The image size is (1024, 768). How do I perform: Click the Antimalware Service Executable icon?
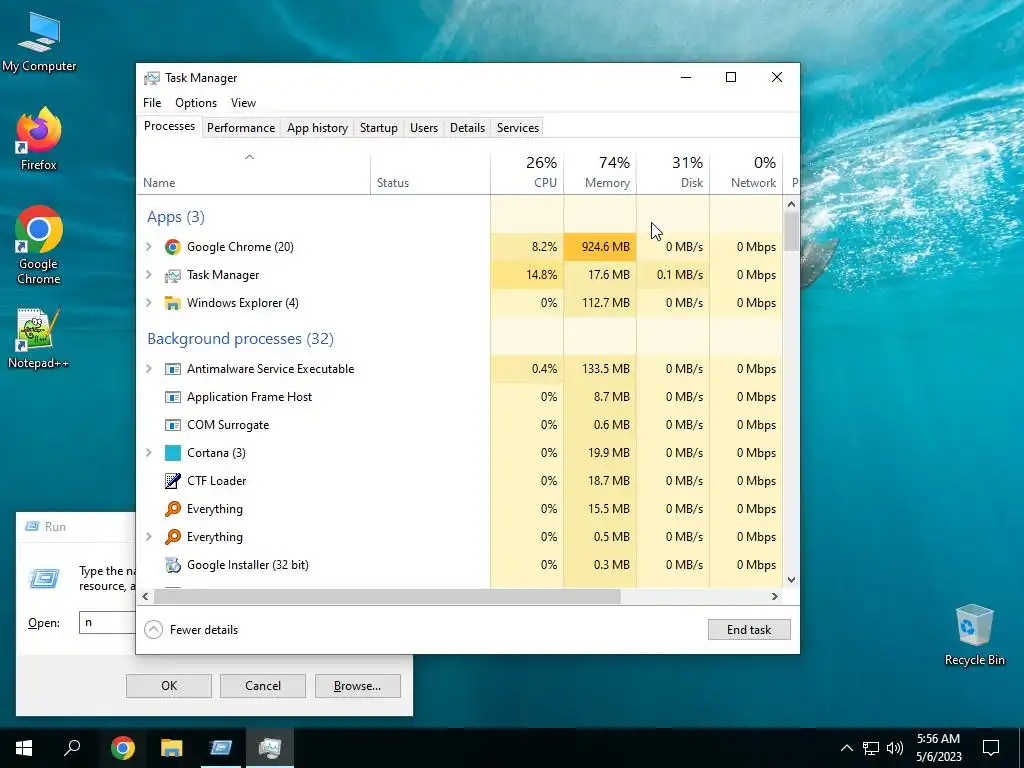coord(172,369)
